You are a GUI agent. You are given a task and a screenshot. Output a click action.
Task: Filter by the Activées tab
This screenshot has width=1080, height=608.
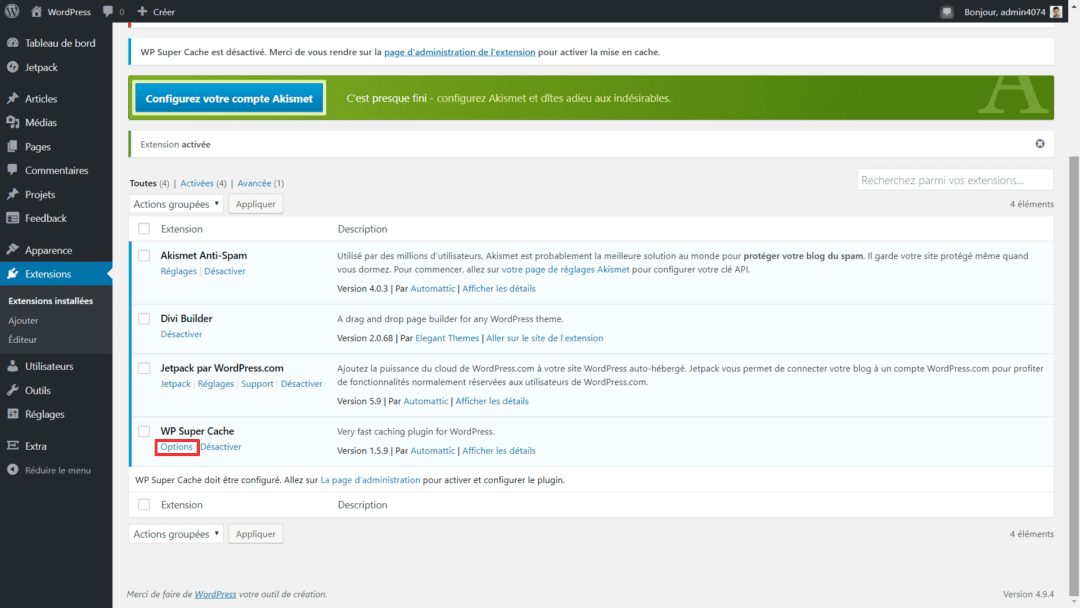197,183
